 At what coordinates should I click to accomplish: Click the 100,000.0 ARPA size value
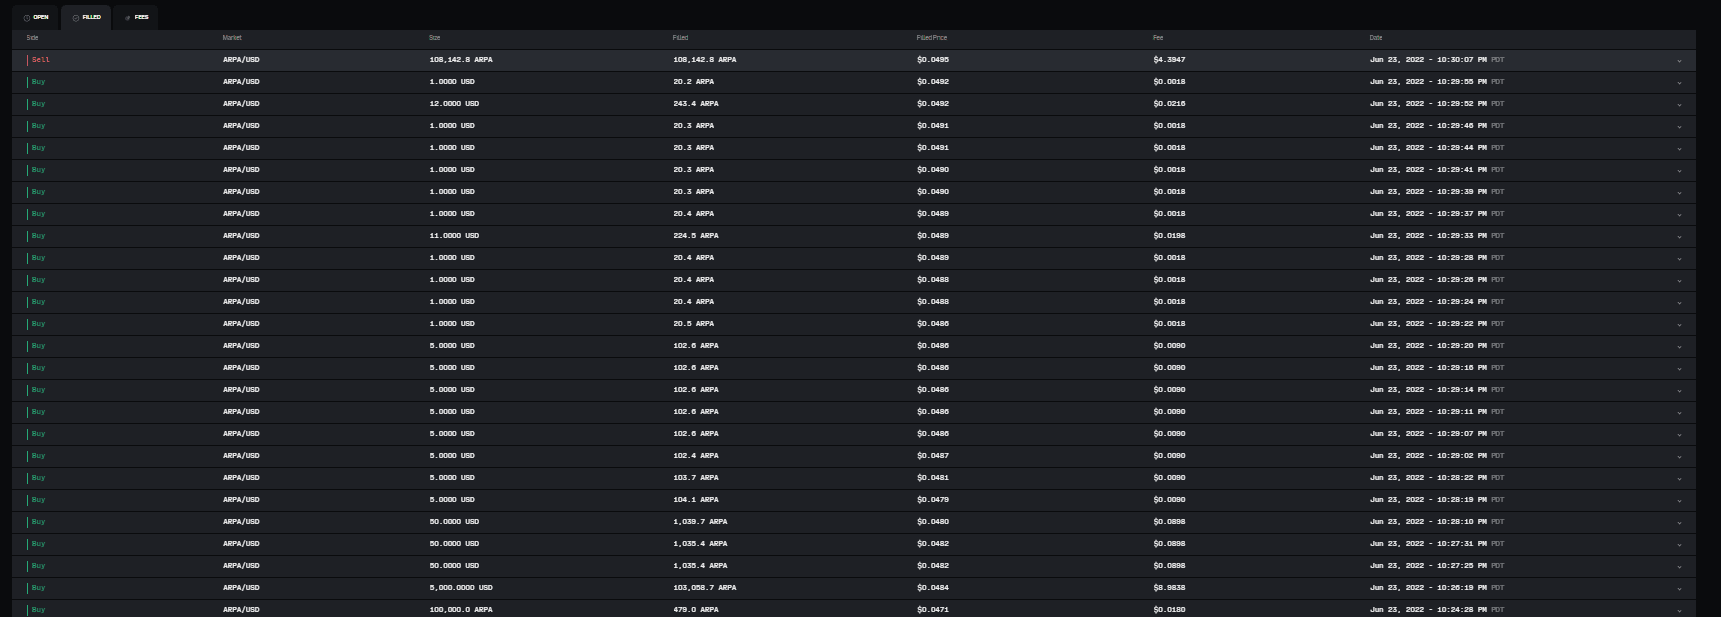461,610
